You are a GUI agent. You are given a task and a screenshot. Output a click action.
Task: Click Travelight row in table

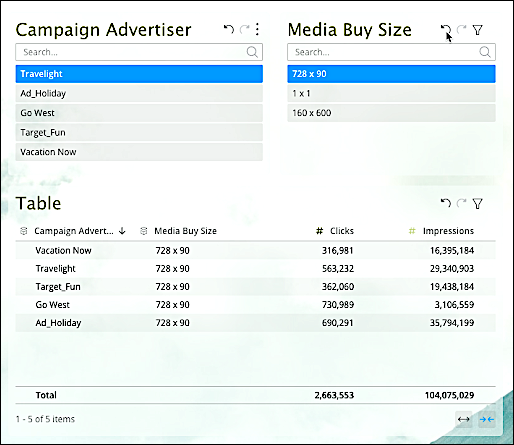pos(255,268)
